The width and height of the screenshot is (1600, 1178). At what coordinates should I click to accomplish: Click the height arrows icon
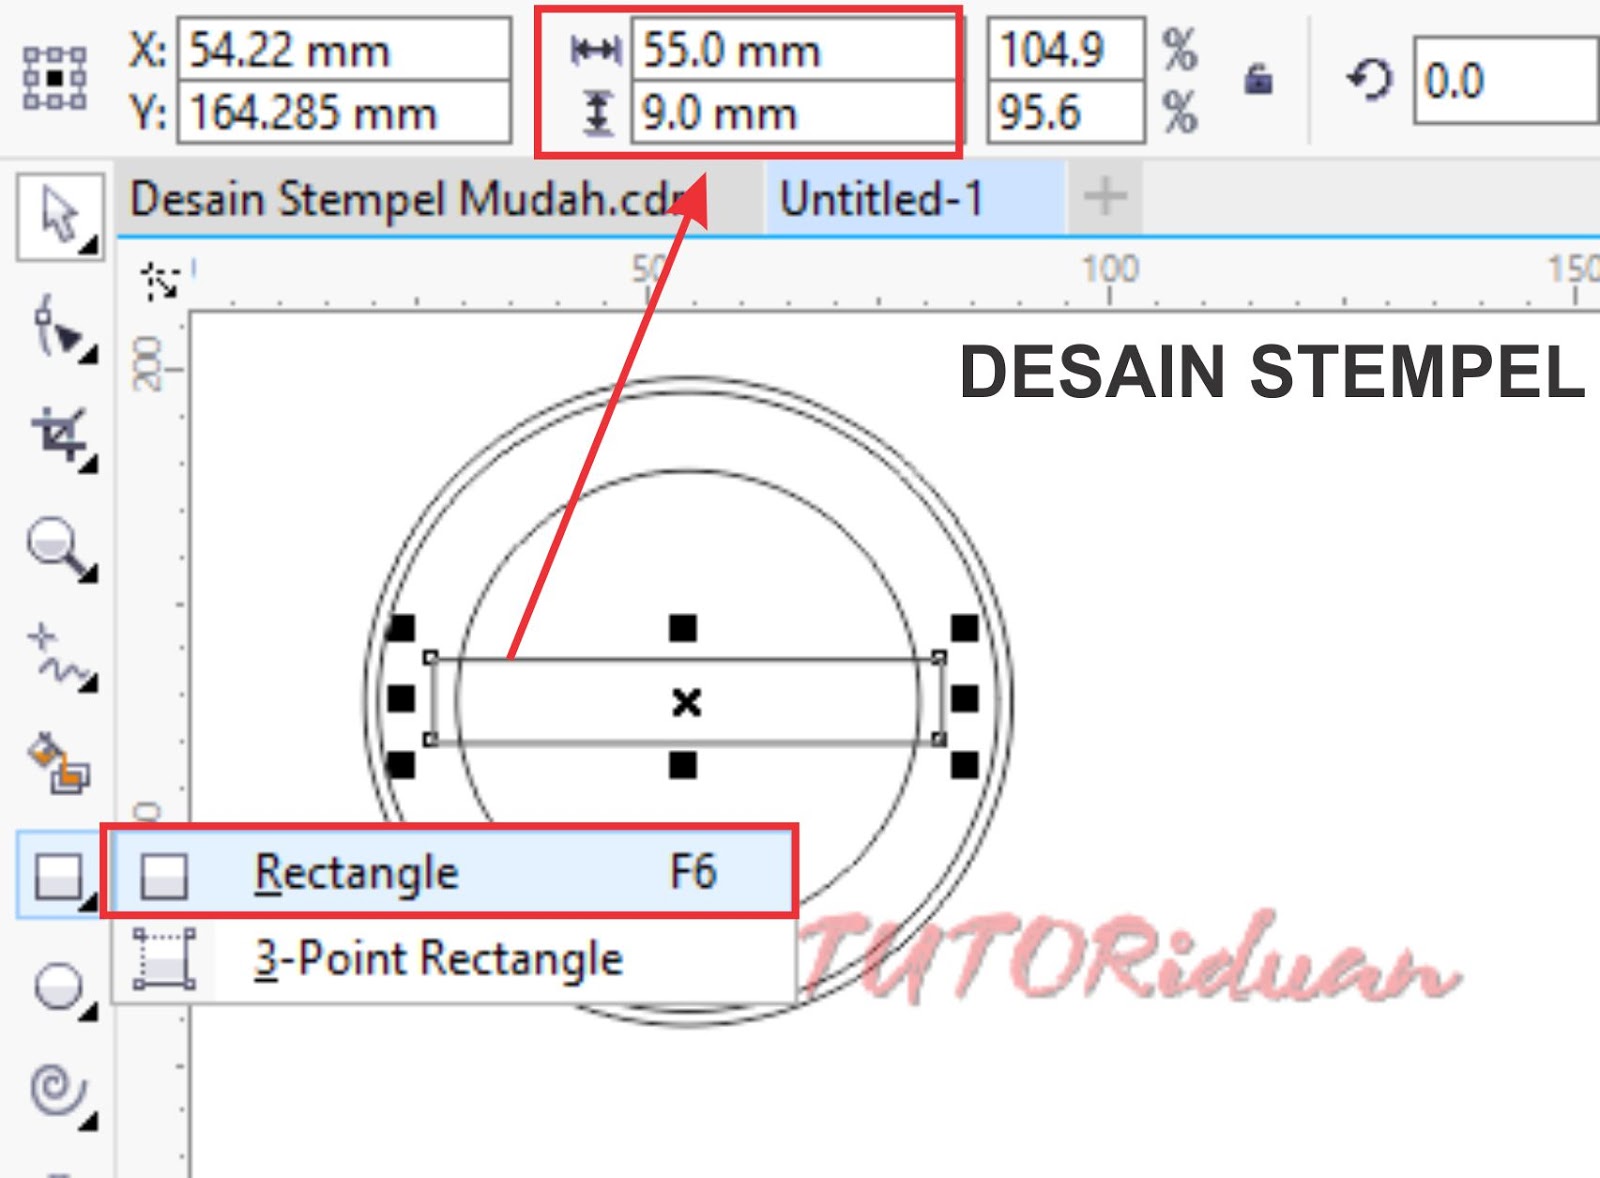[x=597, y=113]
